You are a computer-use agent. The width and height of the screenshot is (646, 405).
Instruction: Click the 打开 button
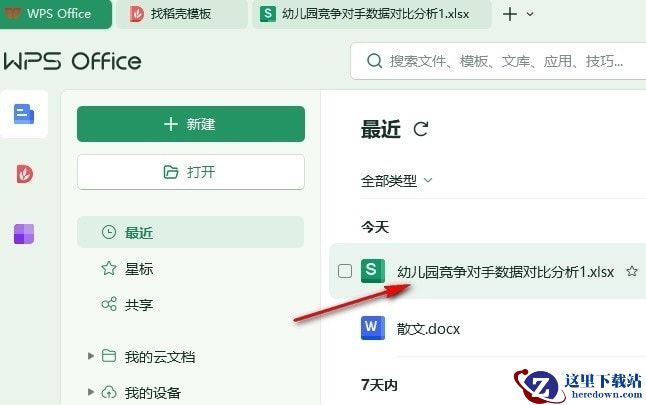[191, 172]
